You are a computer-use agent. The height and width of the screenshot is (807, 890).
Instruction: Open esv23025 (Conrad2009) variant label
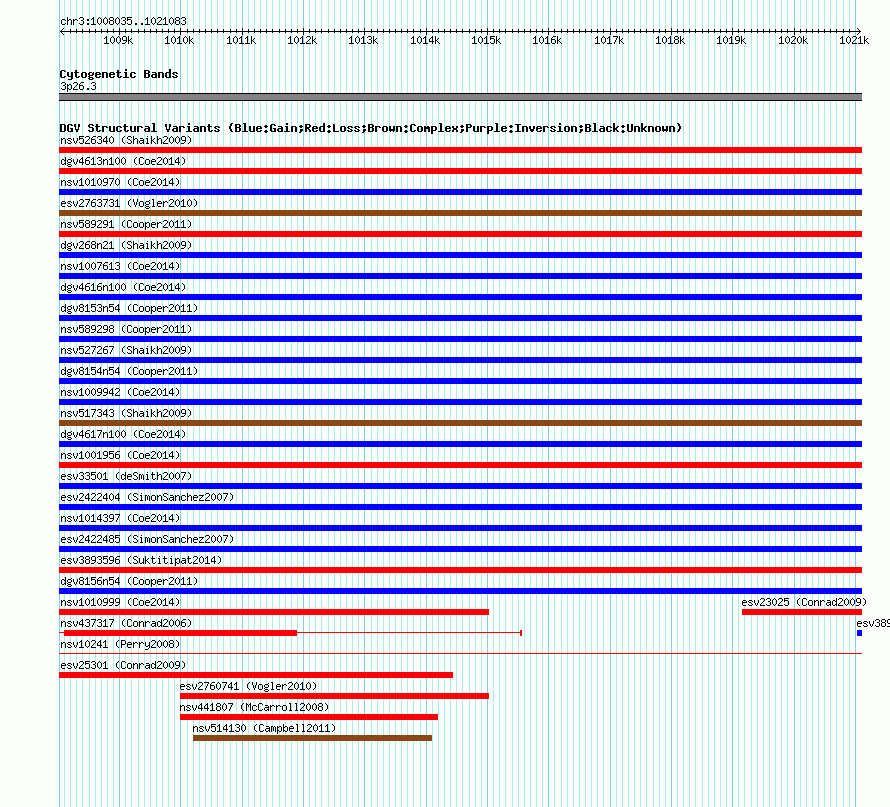(804, 602)
